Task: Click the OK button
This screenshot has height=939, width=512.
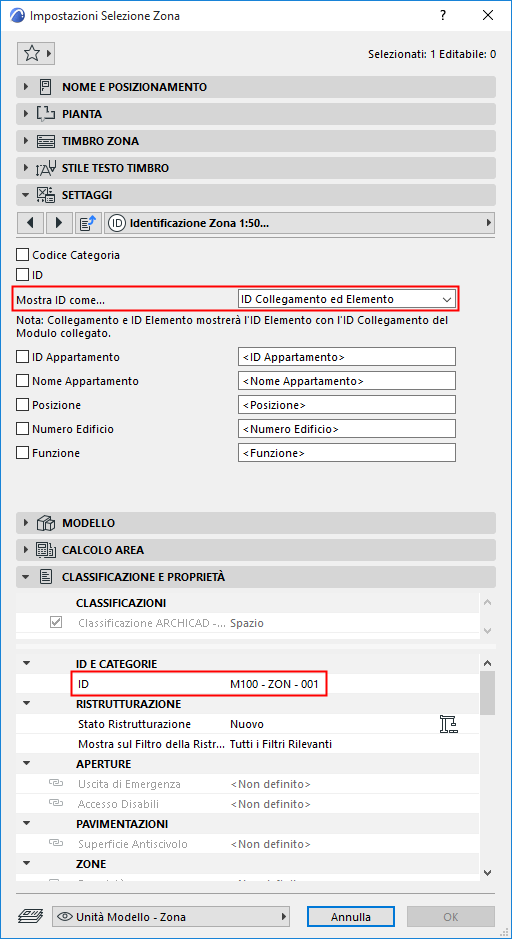Action: pos(451,916)
